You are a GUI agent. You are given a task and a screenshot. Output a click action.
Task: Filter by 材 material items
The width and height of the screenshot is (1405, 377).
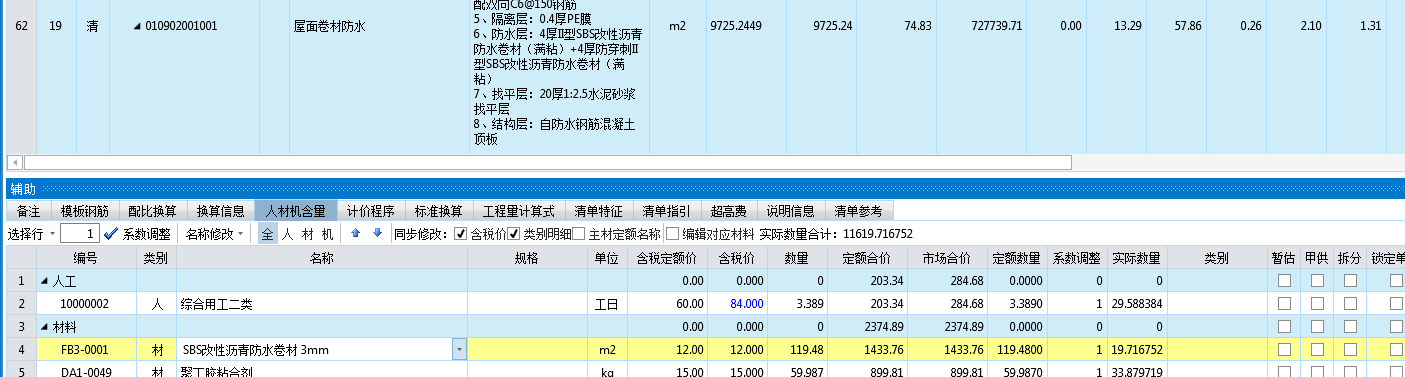point(307,234)
